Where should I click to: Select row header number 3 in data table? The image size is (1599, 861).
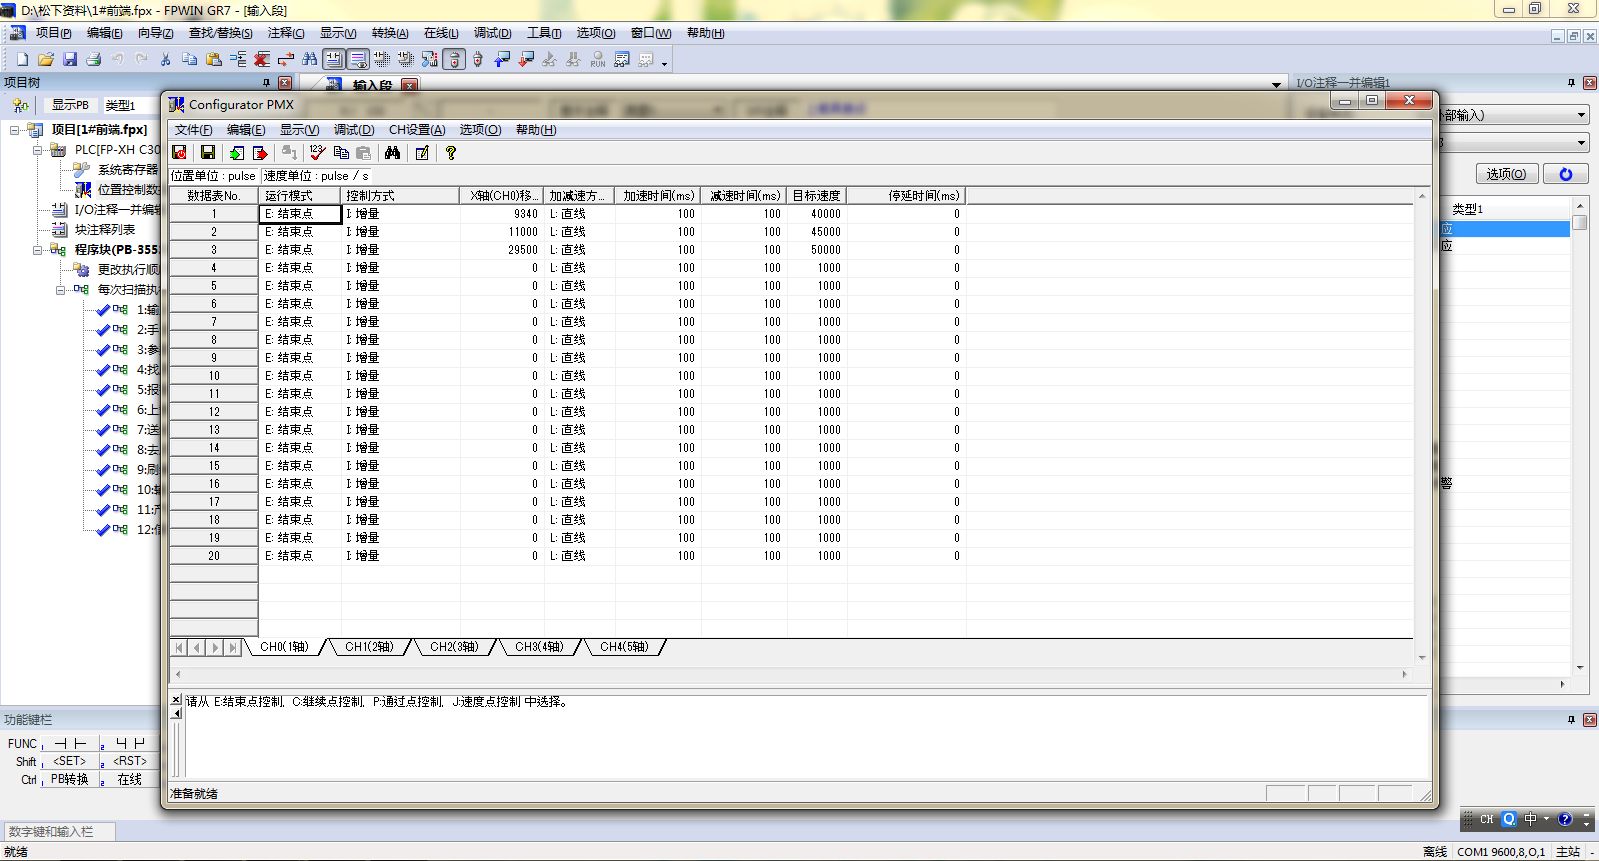click(214, 250)
